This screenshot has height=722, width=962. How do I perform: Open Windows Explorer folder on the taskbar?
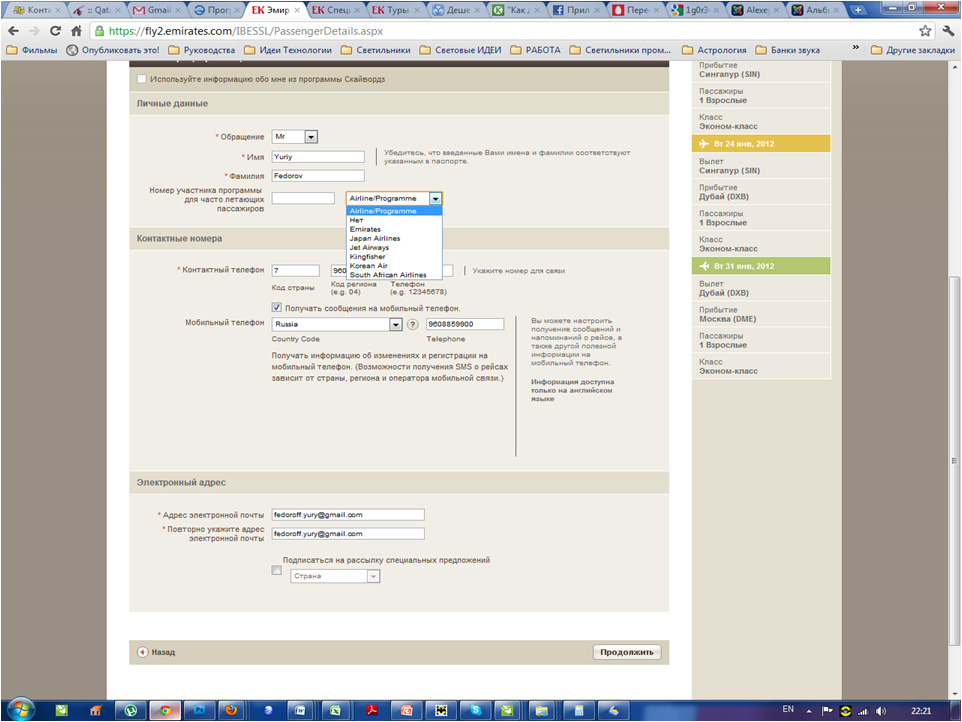pos(542,710)
